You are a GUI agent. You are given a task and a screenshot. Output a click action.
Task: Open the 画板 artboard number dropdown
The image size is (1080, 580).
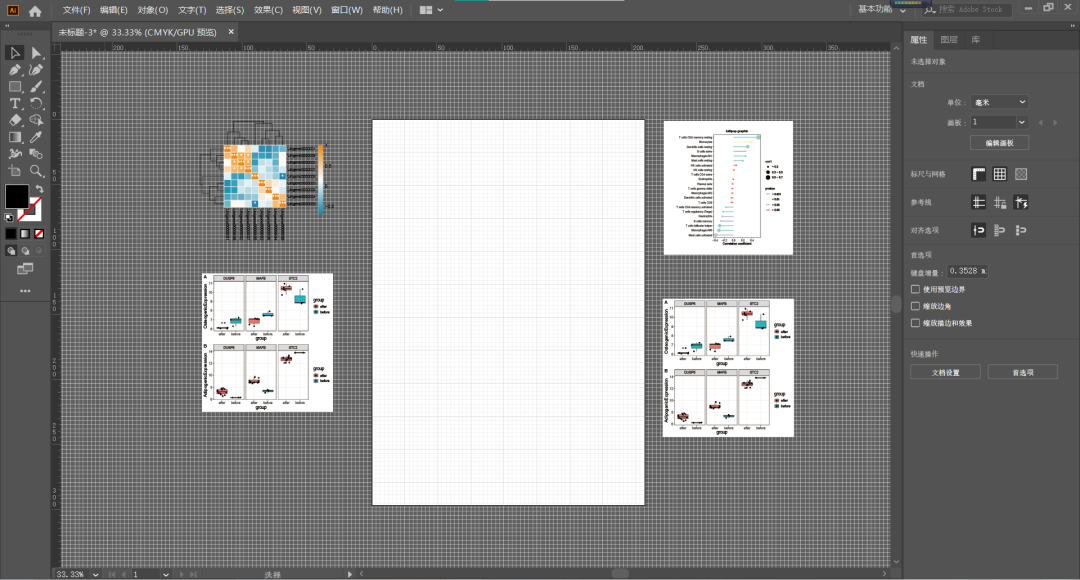click(x=1022, y=122)
